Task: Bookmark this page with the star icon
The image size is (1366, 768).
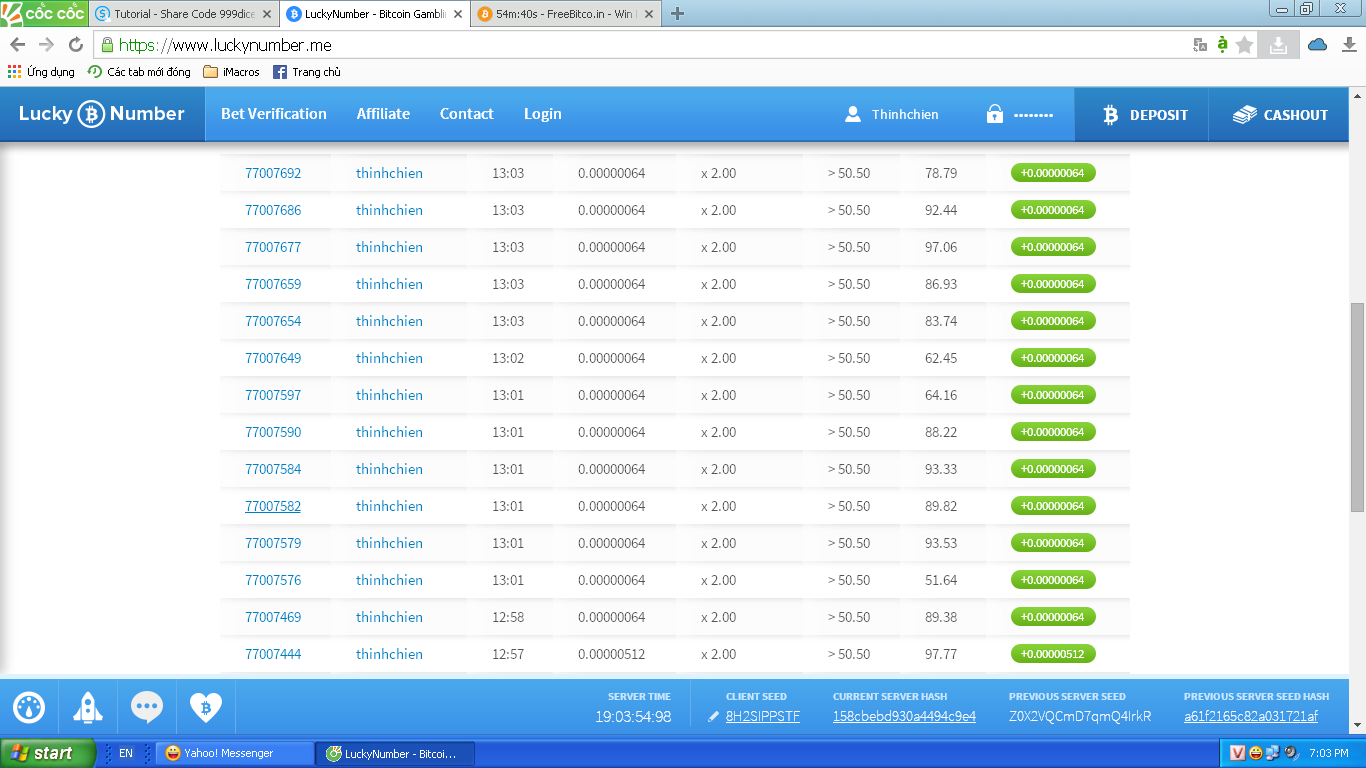Action: pyautogui.click(x=1244, y=45)
